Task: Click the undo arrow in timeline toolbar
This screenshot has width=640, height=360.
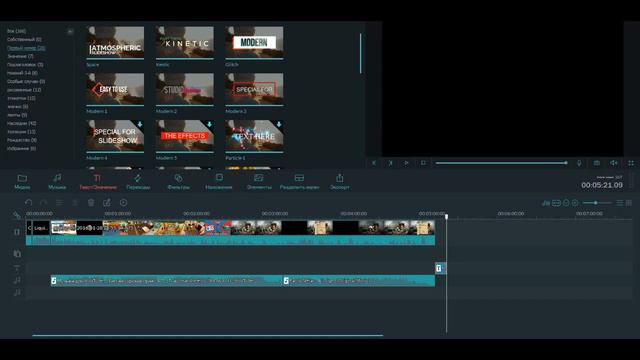Action: tap(28, 202)
